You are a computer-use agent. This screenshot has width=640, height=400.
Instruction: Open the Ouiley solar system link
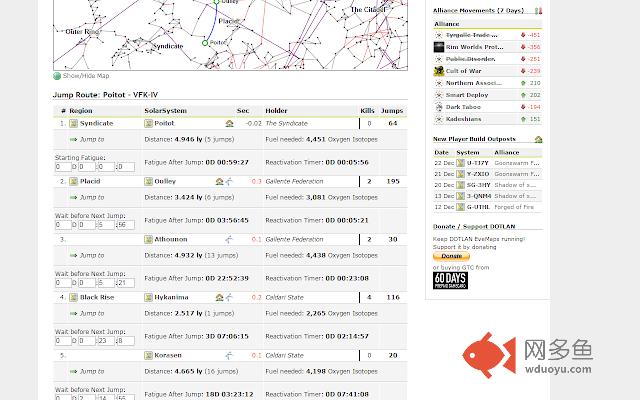coord(165,181)
